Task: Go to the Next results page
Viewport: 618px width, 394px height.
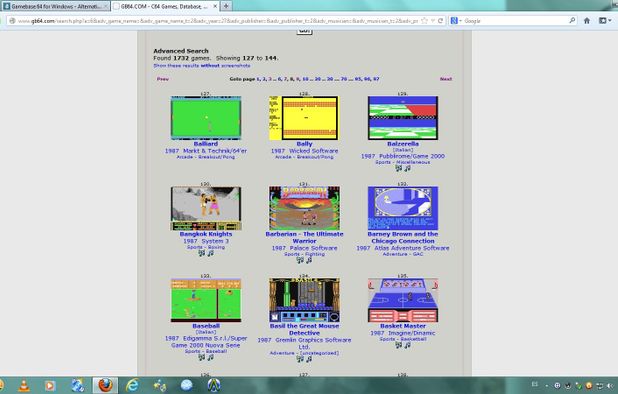Action: (446, 79)
